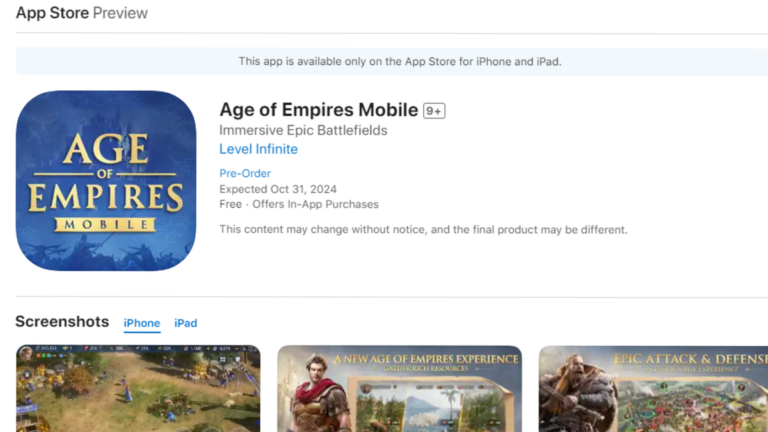The width and height of the screenshot is (768, 432).
Task: Click the app title 'Age of Empires Mobile'
Action: (x=318, y=110)
